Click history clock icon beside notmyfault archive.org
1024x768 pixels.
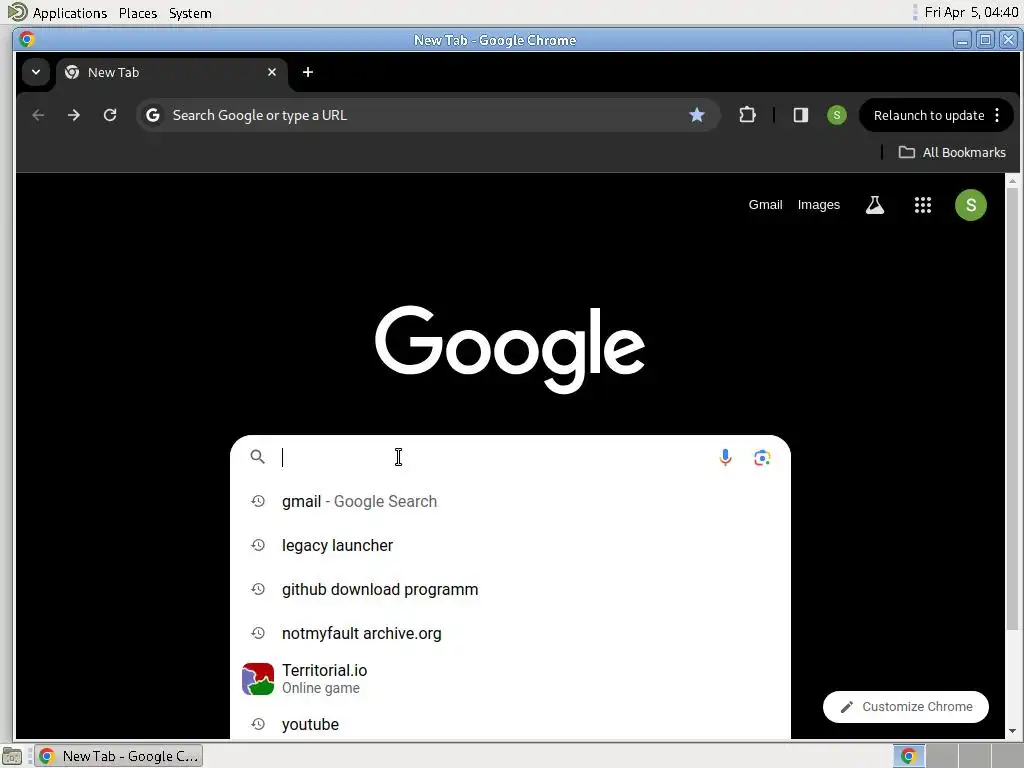258,633
